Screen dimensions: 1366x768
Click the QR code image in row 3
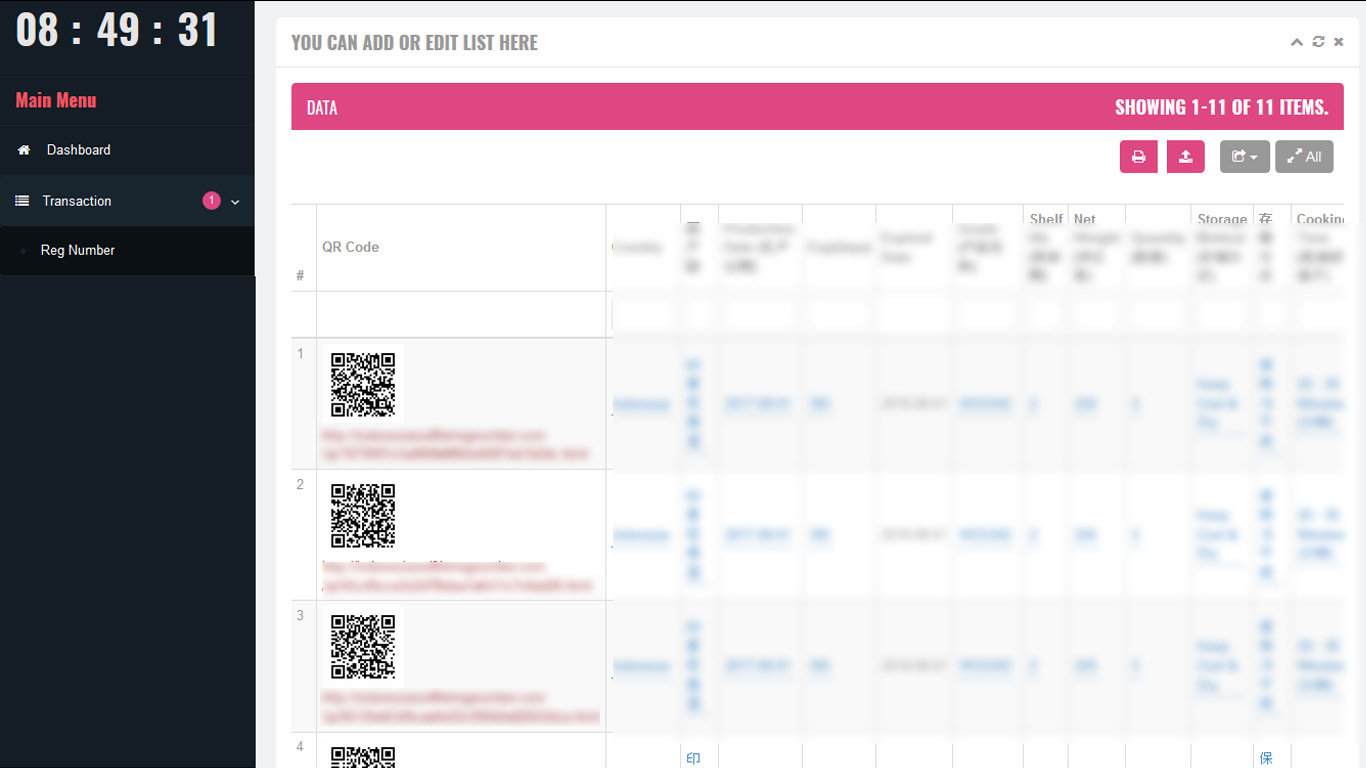(363, 647)
